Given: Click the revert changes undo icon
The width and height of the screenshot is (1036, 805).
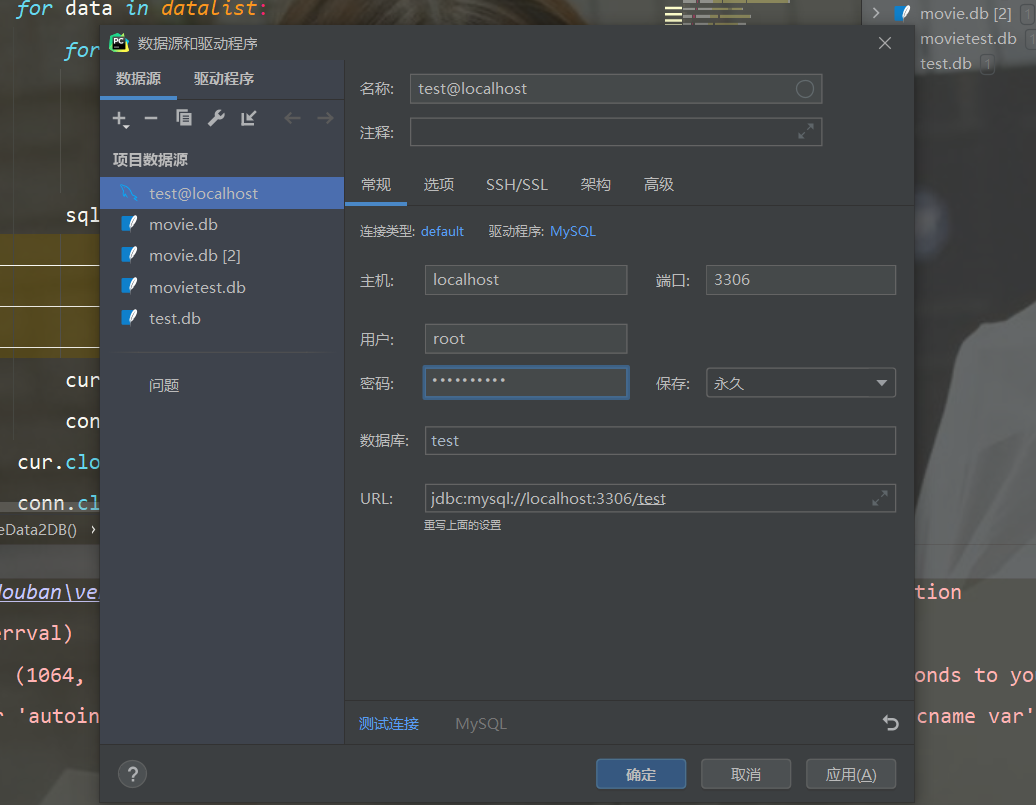Looking at the screenshot, I should pos(891,723).
